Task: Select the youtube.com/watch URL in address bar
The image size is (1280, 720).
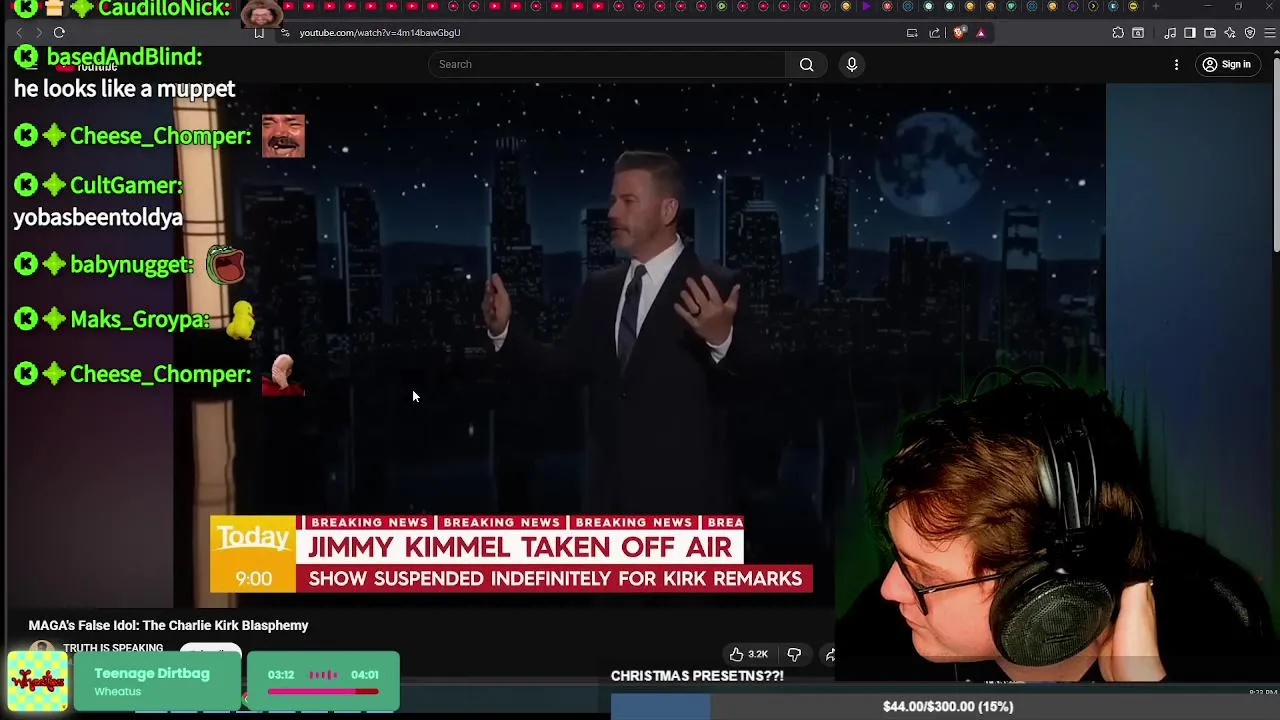Action: click(x=380, y=33)
